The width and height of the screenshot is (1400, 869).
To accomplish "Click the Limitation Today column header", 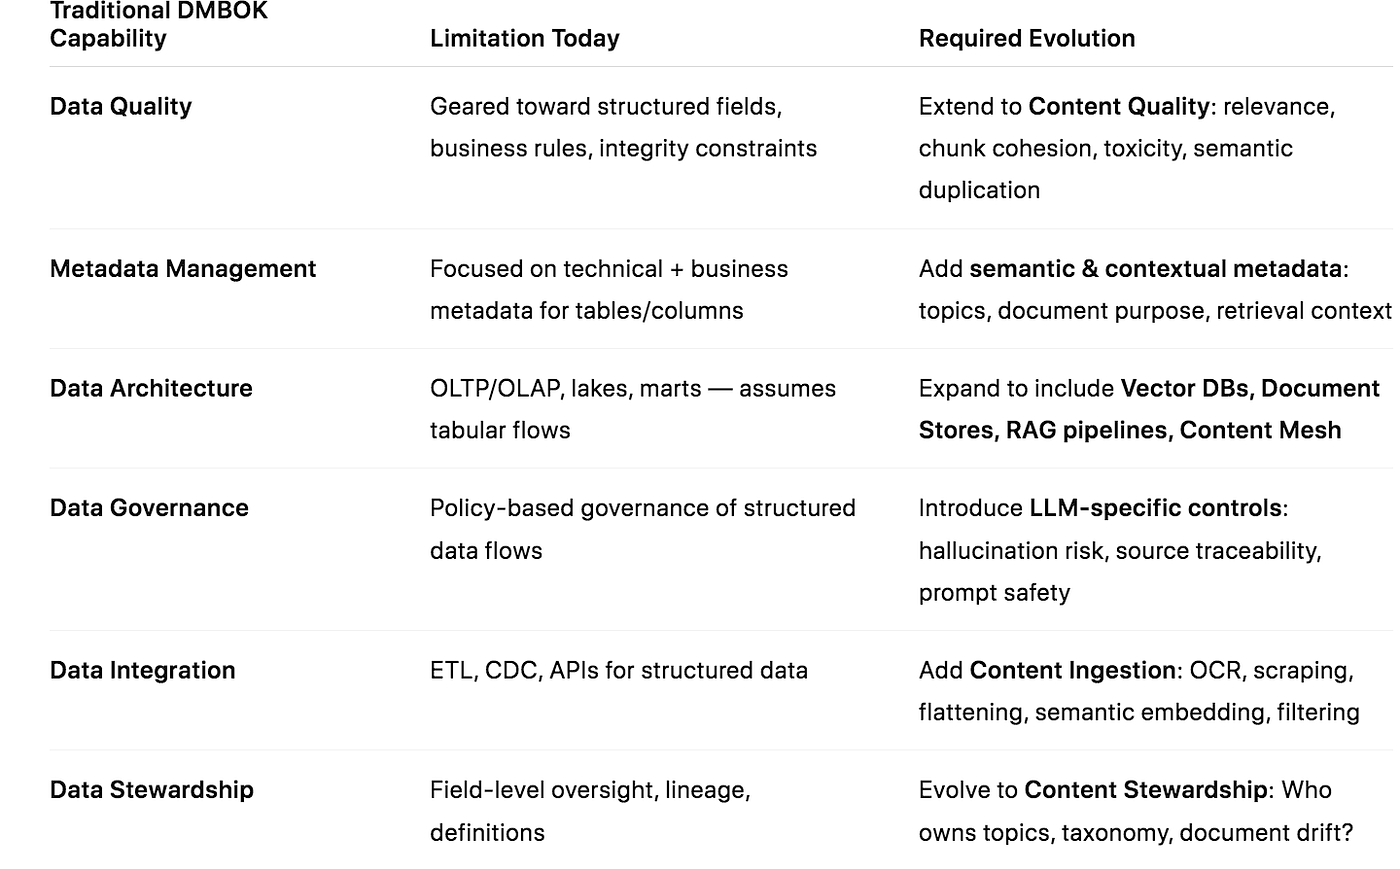I will pyautogui.click(x=525, y=39).
